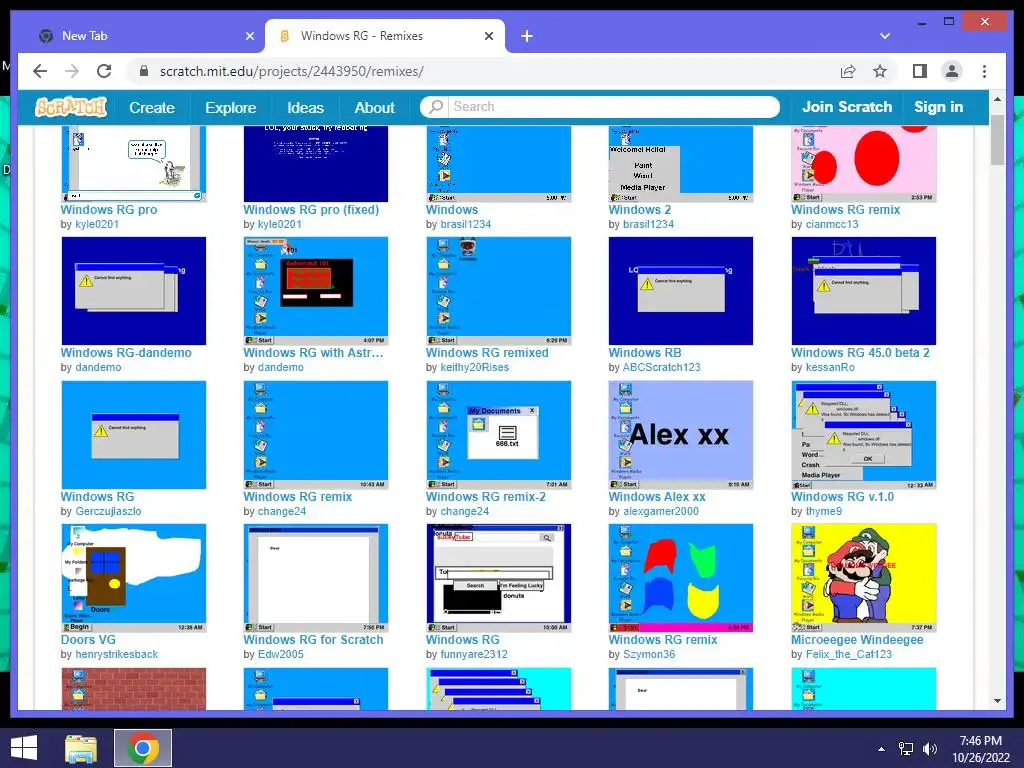1024x768 pixels.
Task: Show hidden tray icons chevron
Action: (881, 749)
